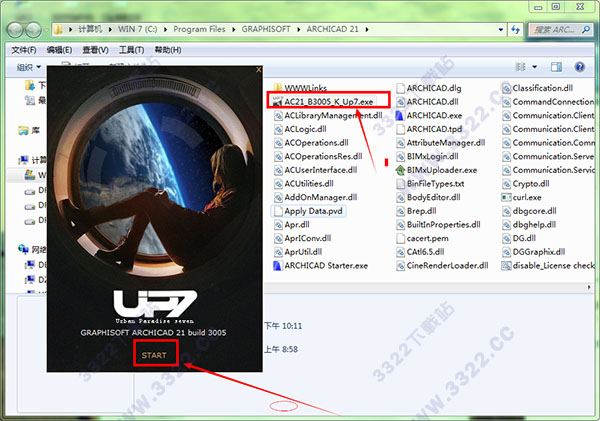Click the search ARCHICAD 21 field
The image size is (600, 421).
click(x=560, y=29)
